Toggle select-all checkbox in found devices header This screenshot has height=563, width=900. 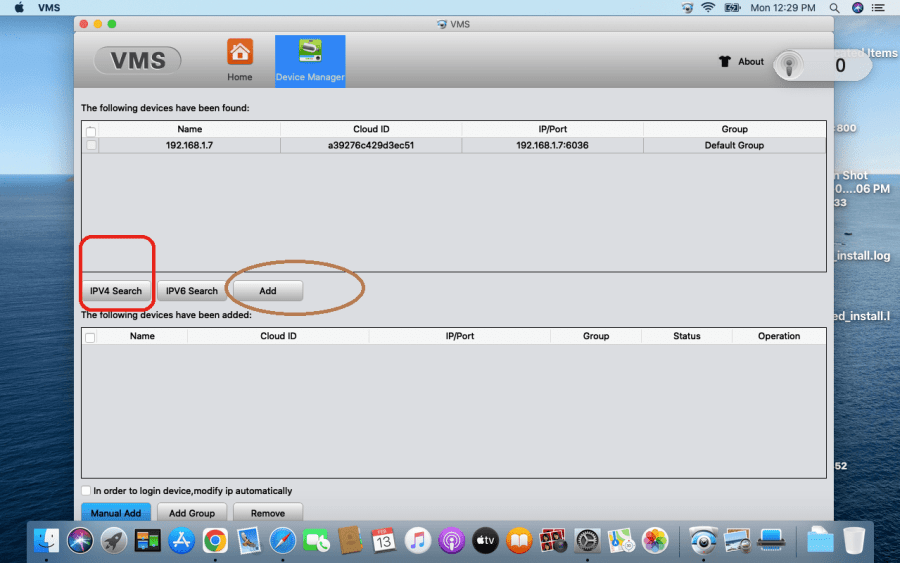point(92,130)
